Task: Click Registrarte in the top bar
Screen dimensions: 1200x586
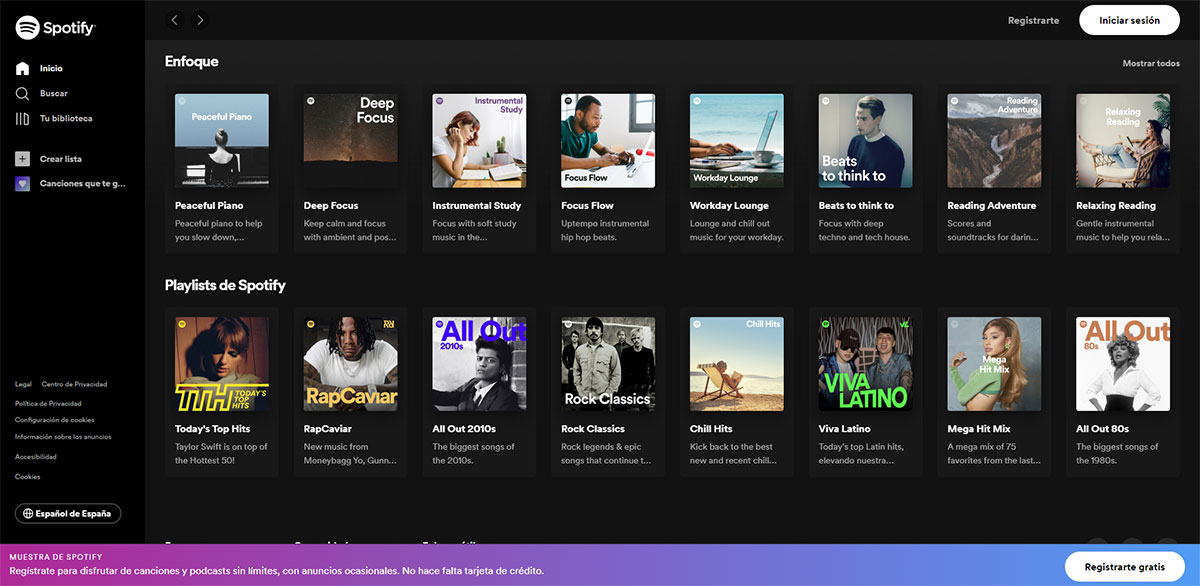Action: 1033,20
